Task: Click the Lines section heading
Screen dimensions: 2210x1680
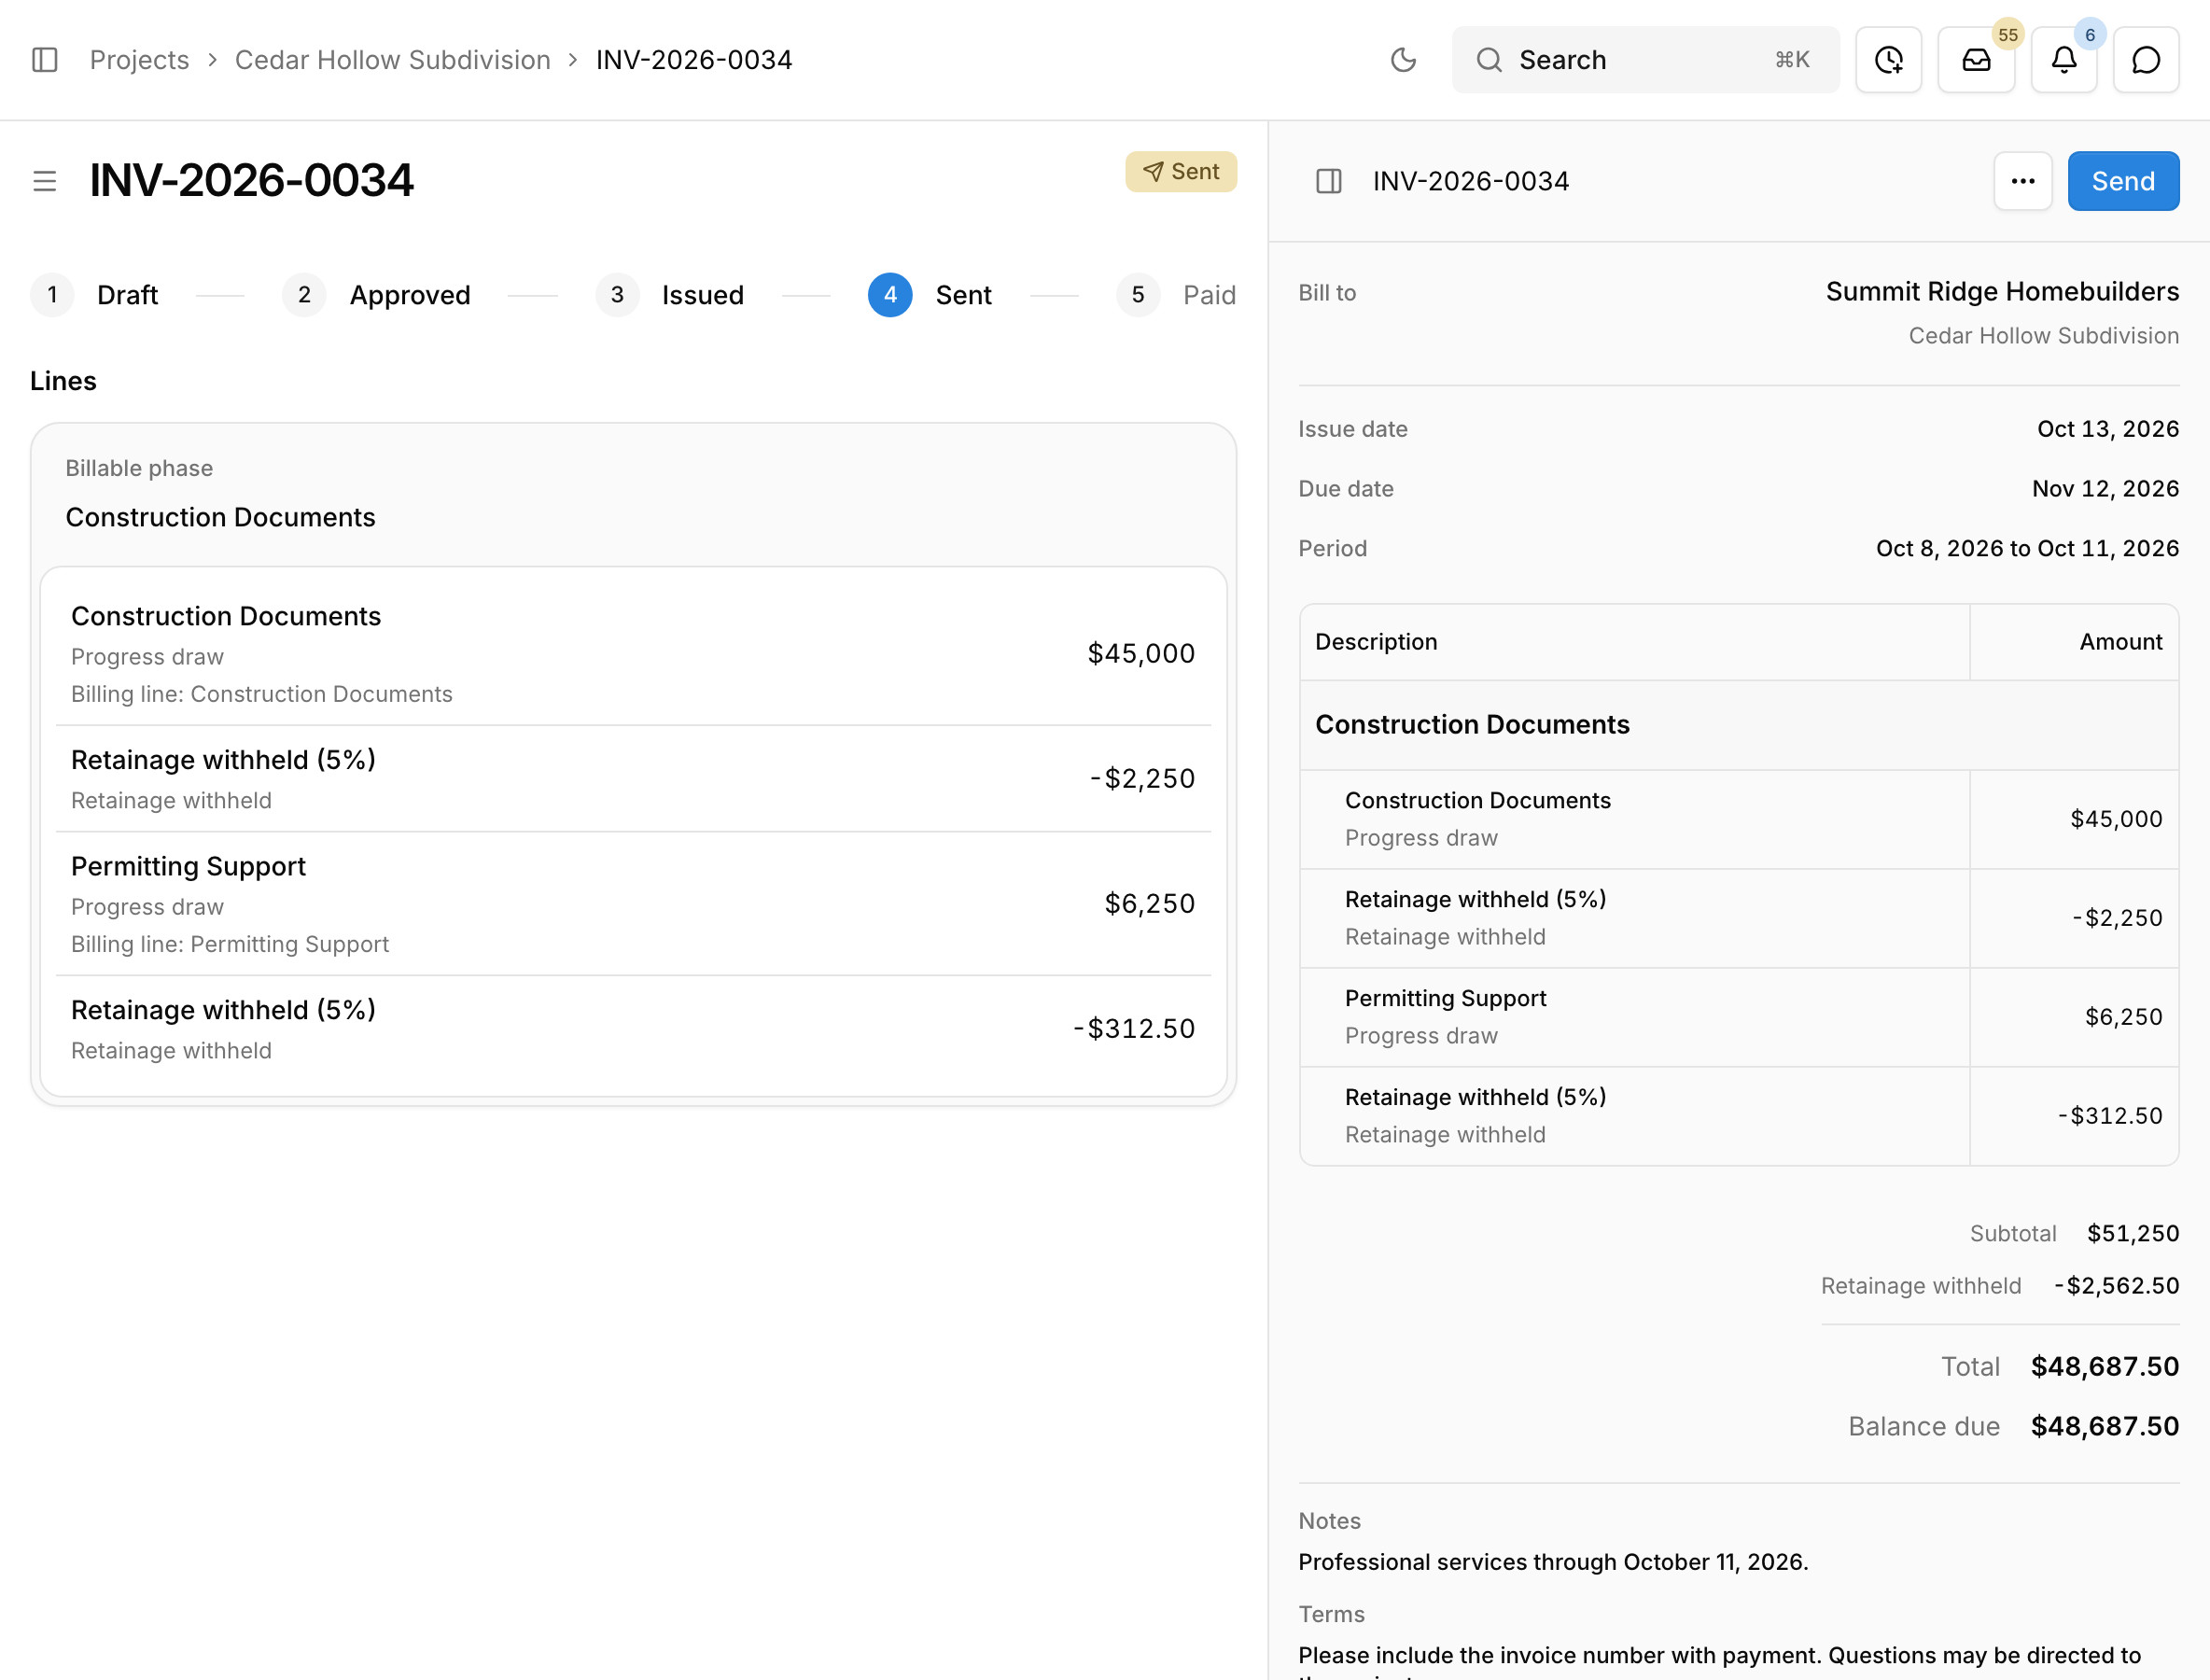Action: [x=63, y=381]
